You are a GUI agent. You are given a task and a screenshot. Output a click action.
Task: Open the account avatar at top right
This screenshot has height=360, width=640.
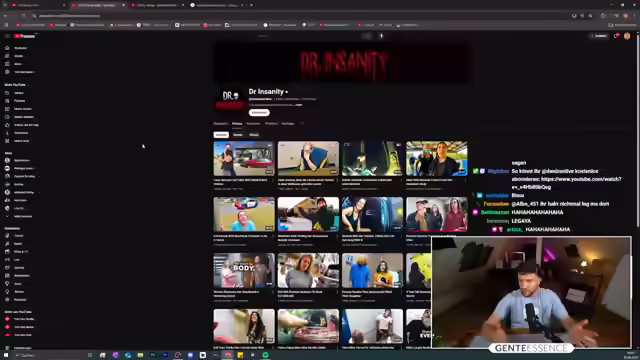627,36
